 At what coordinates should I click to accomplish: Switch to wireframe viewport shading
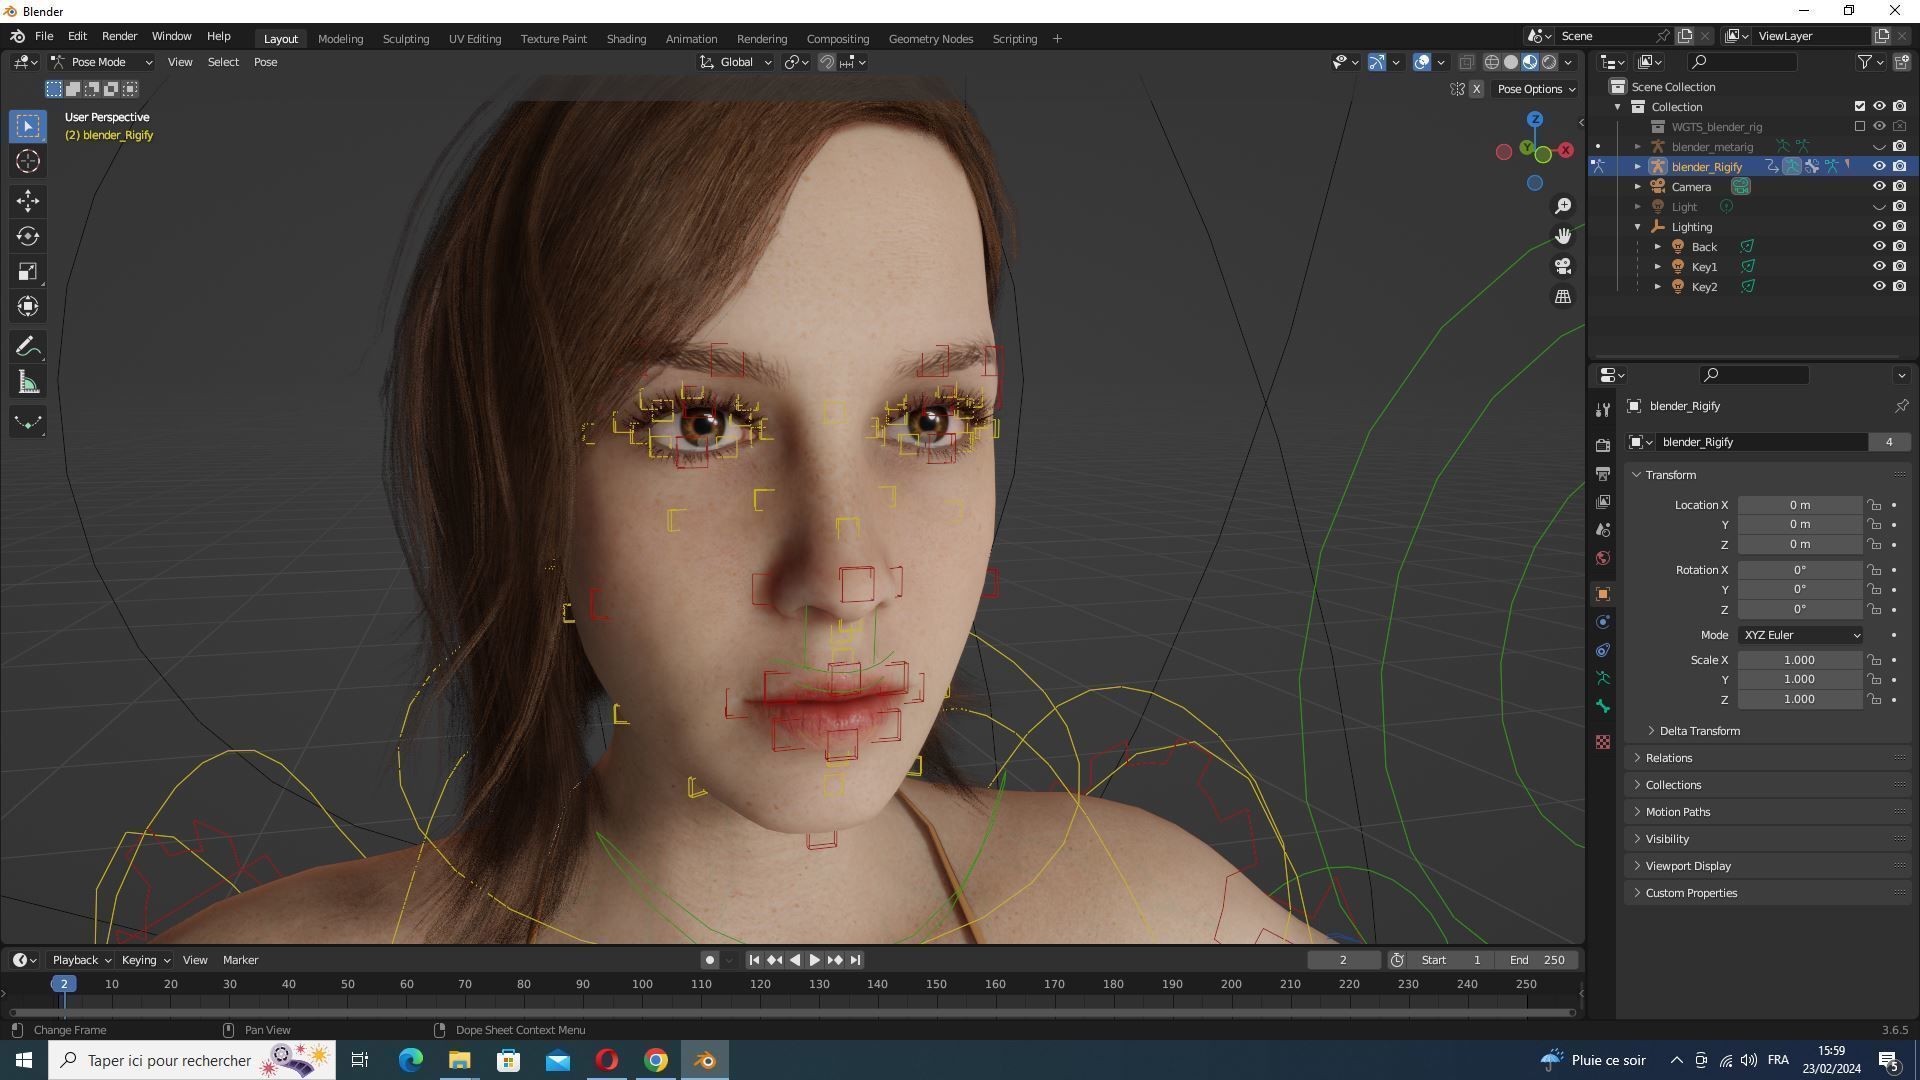pos(1491,62)
